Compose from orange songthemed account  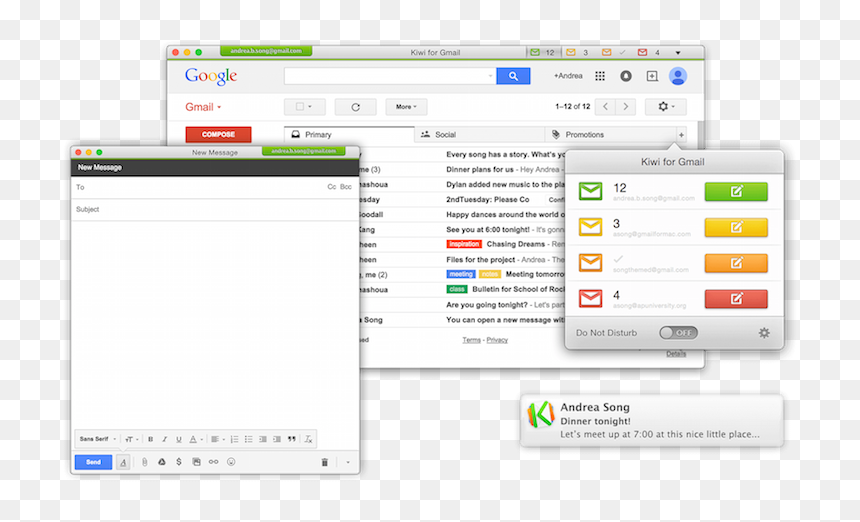pyautogui.click(x=736, y=263)
